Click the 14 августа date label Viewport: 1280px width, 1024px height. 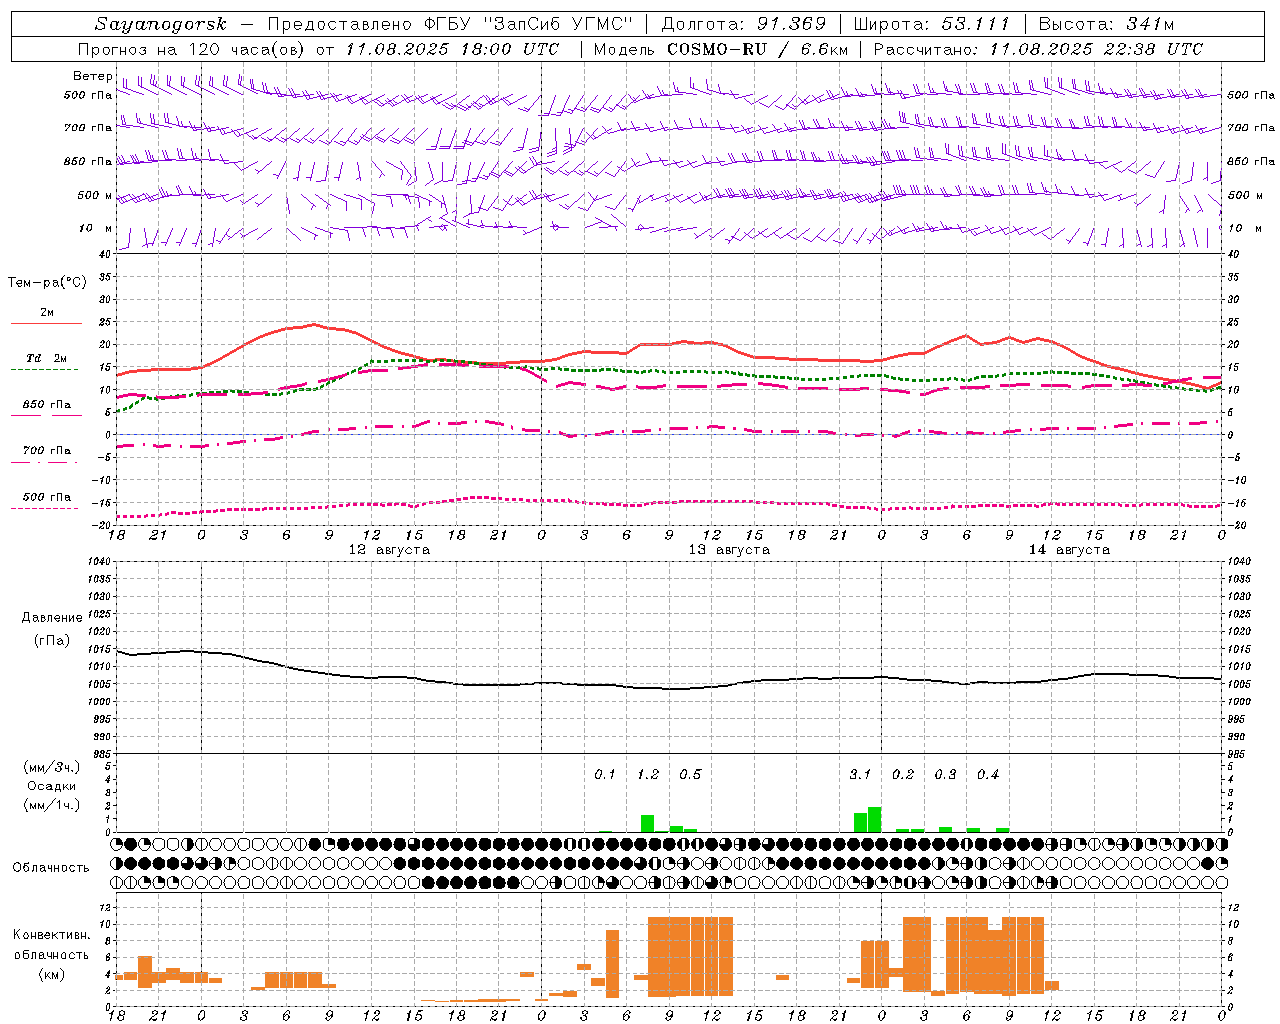[1069, 550]
